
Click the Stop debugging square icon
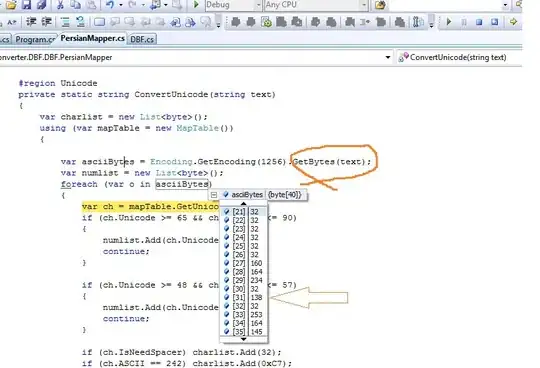pos(479,22)
